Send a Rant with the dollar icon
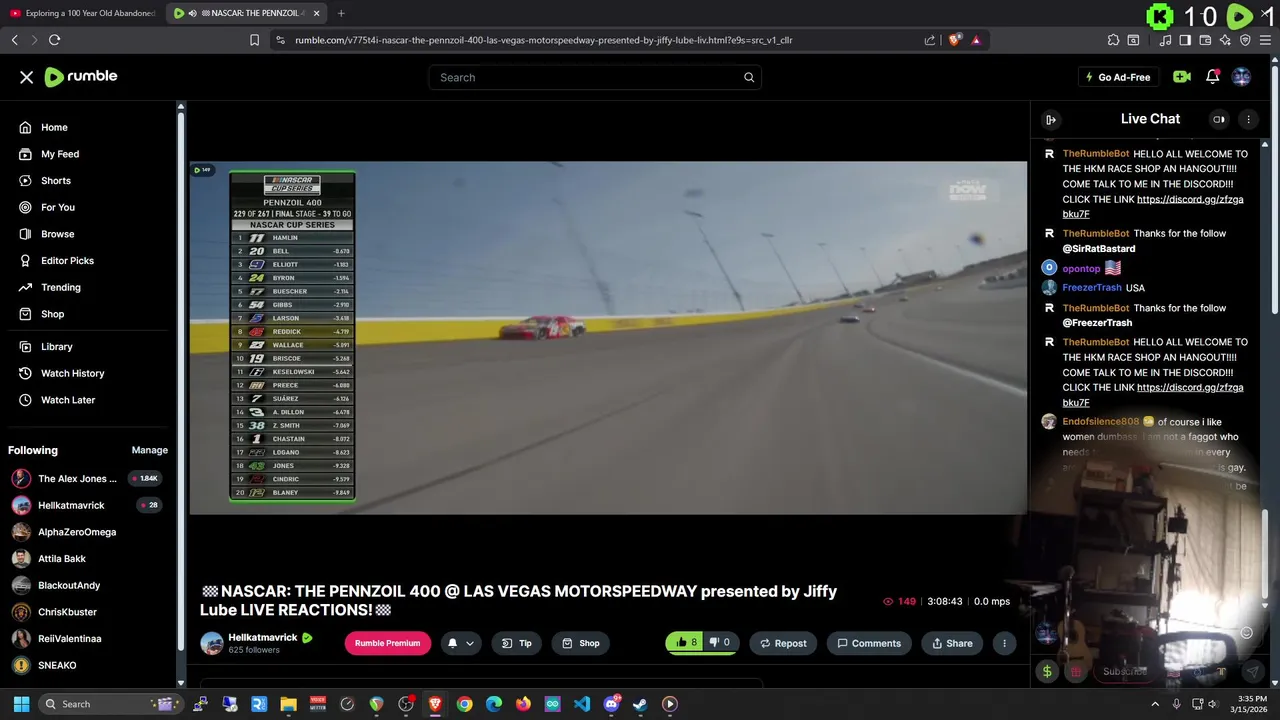This screenshot has width=1280, height=720. [1047, 671]
